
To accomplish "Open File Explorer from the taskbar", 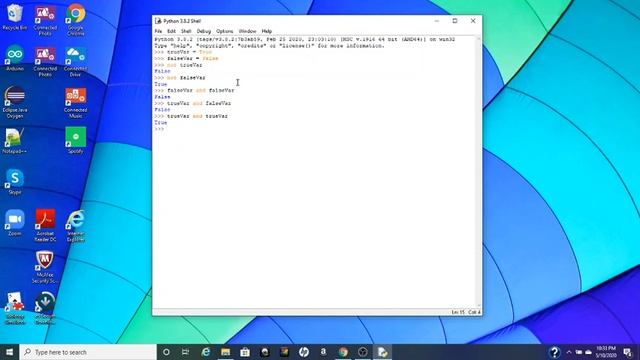I will coord(225,352).
